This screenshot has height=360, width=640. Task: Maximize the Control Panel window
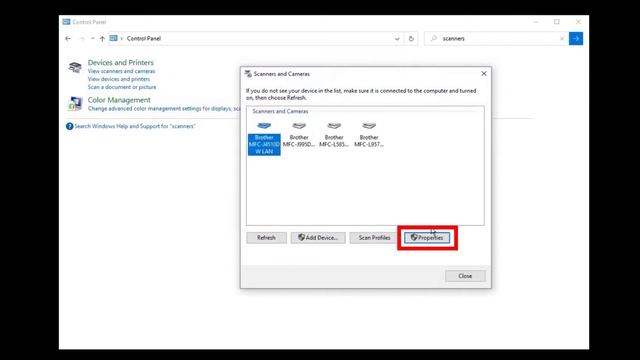[x=557, y=22]
